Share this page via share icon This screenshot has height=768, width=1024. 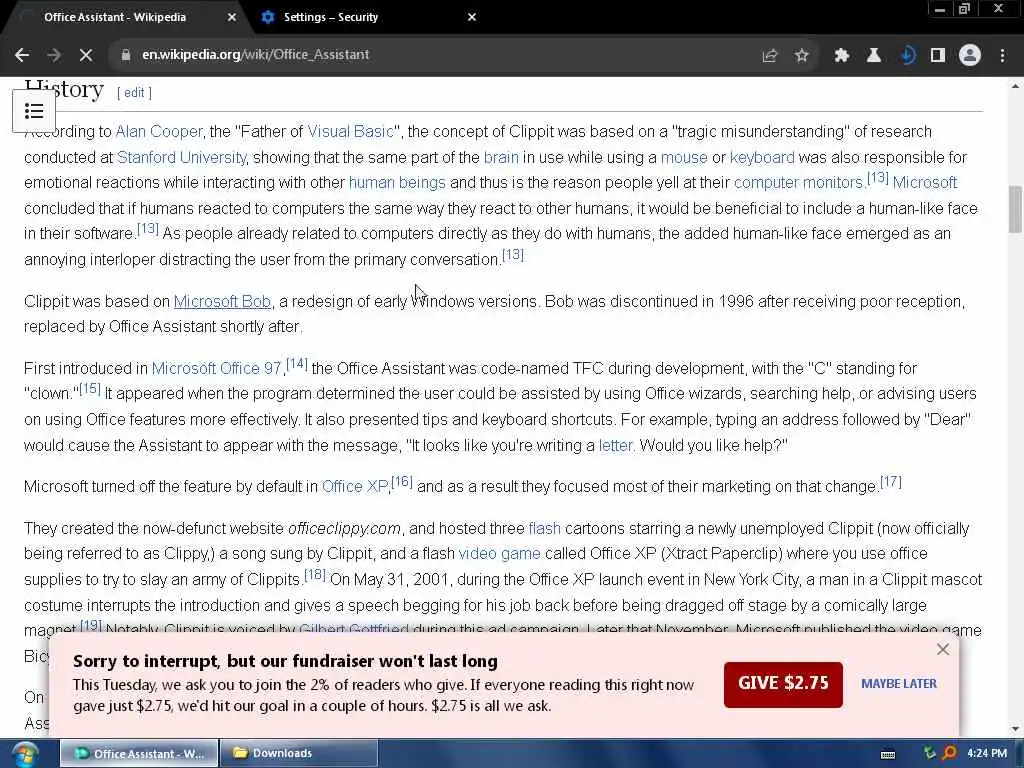pyautogui.click(x=770, y=56)
